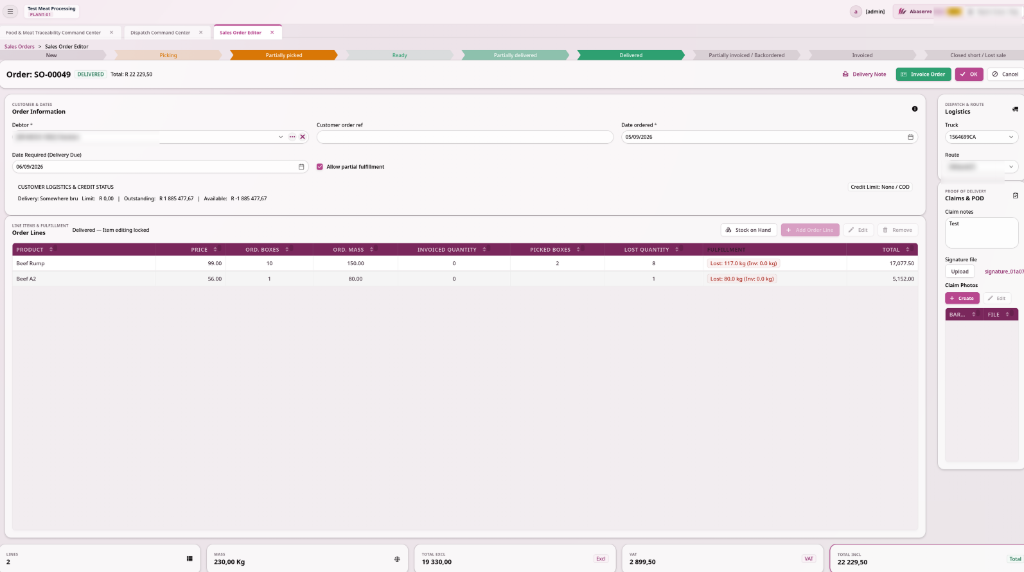This screenshot has width=1024, height=572.
Task: Open calendar icon for Date Required
Action: (301, 167)
